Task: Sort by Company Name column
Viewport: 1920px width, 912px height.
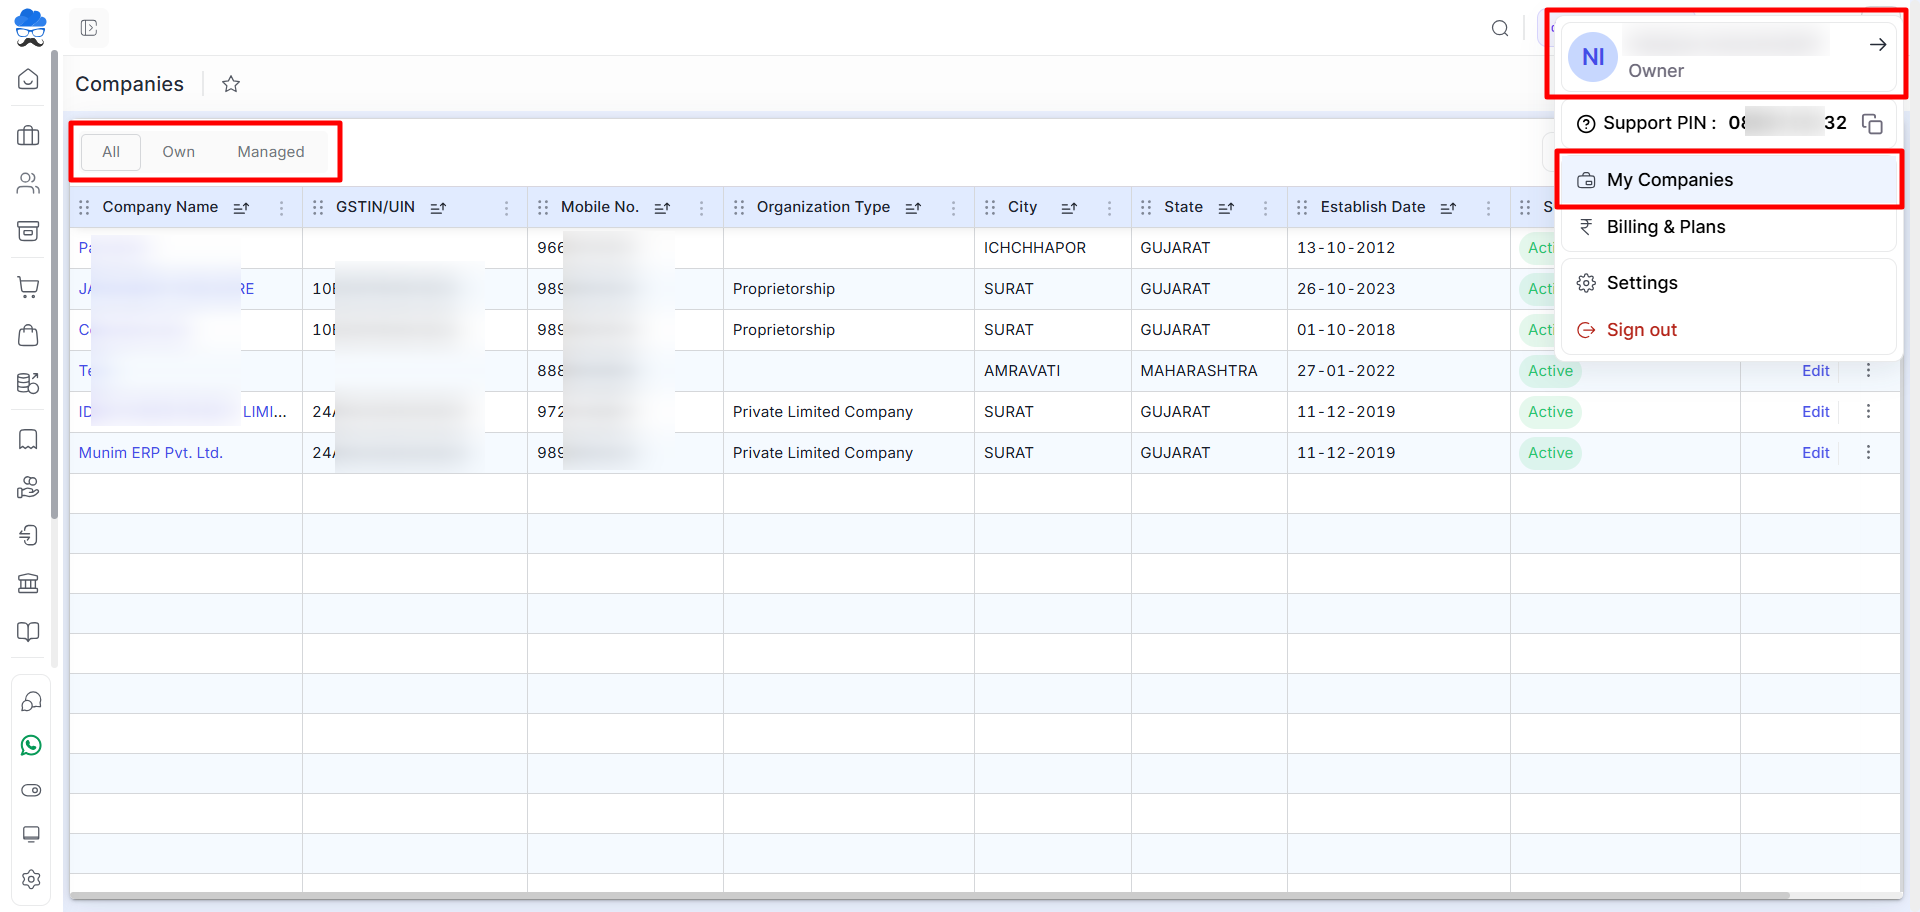Action: (x=241, y=208)
